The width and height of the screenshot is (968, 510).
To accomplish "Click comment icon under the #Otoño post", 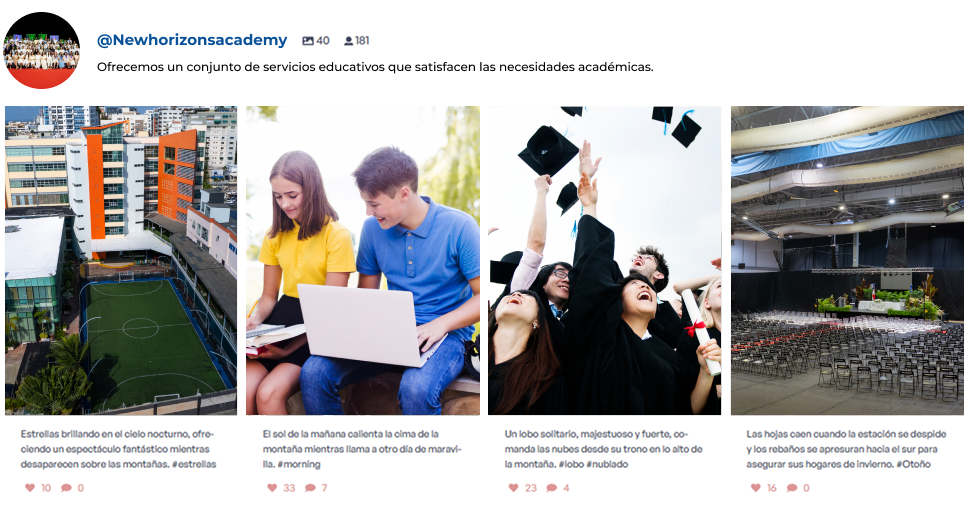I will [x=791, y=488].
